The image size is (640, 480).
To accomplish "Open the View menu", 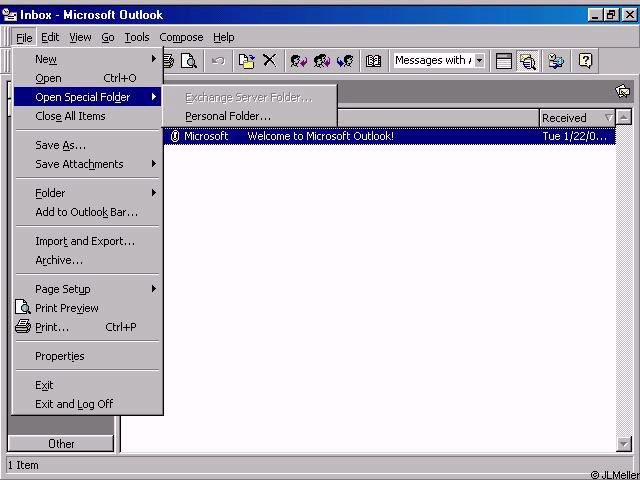I will tap(80, 38).
